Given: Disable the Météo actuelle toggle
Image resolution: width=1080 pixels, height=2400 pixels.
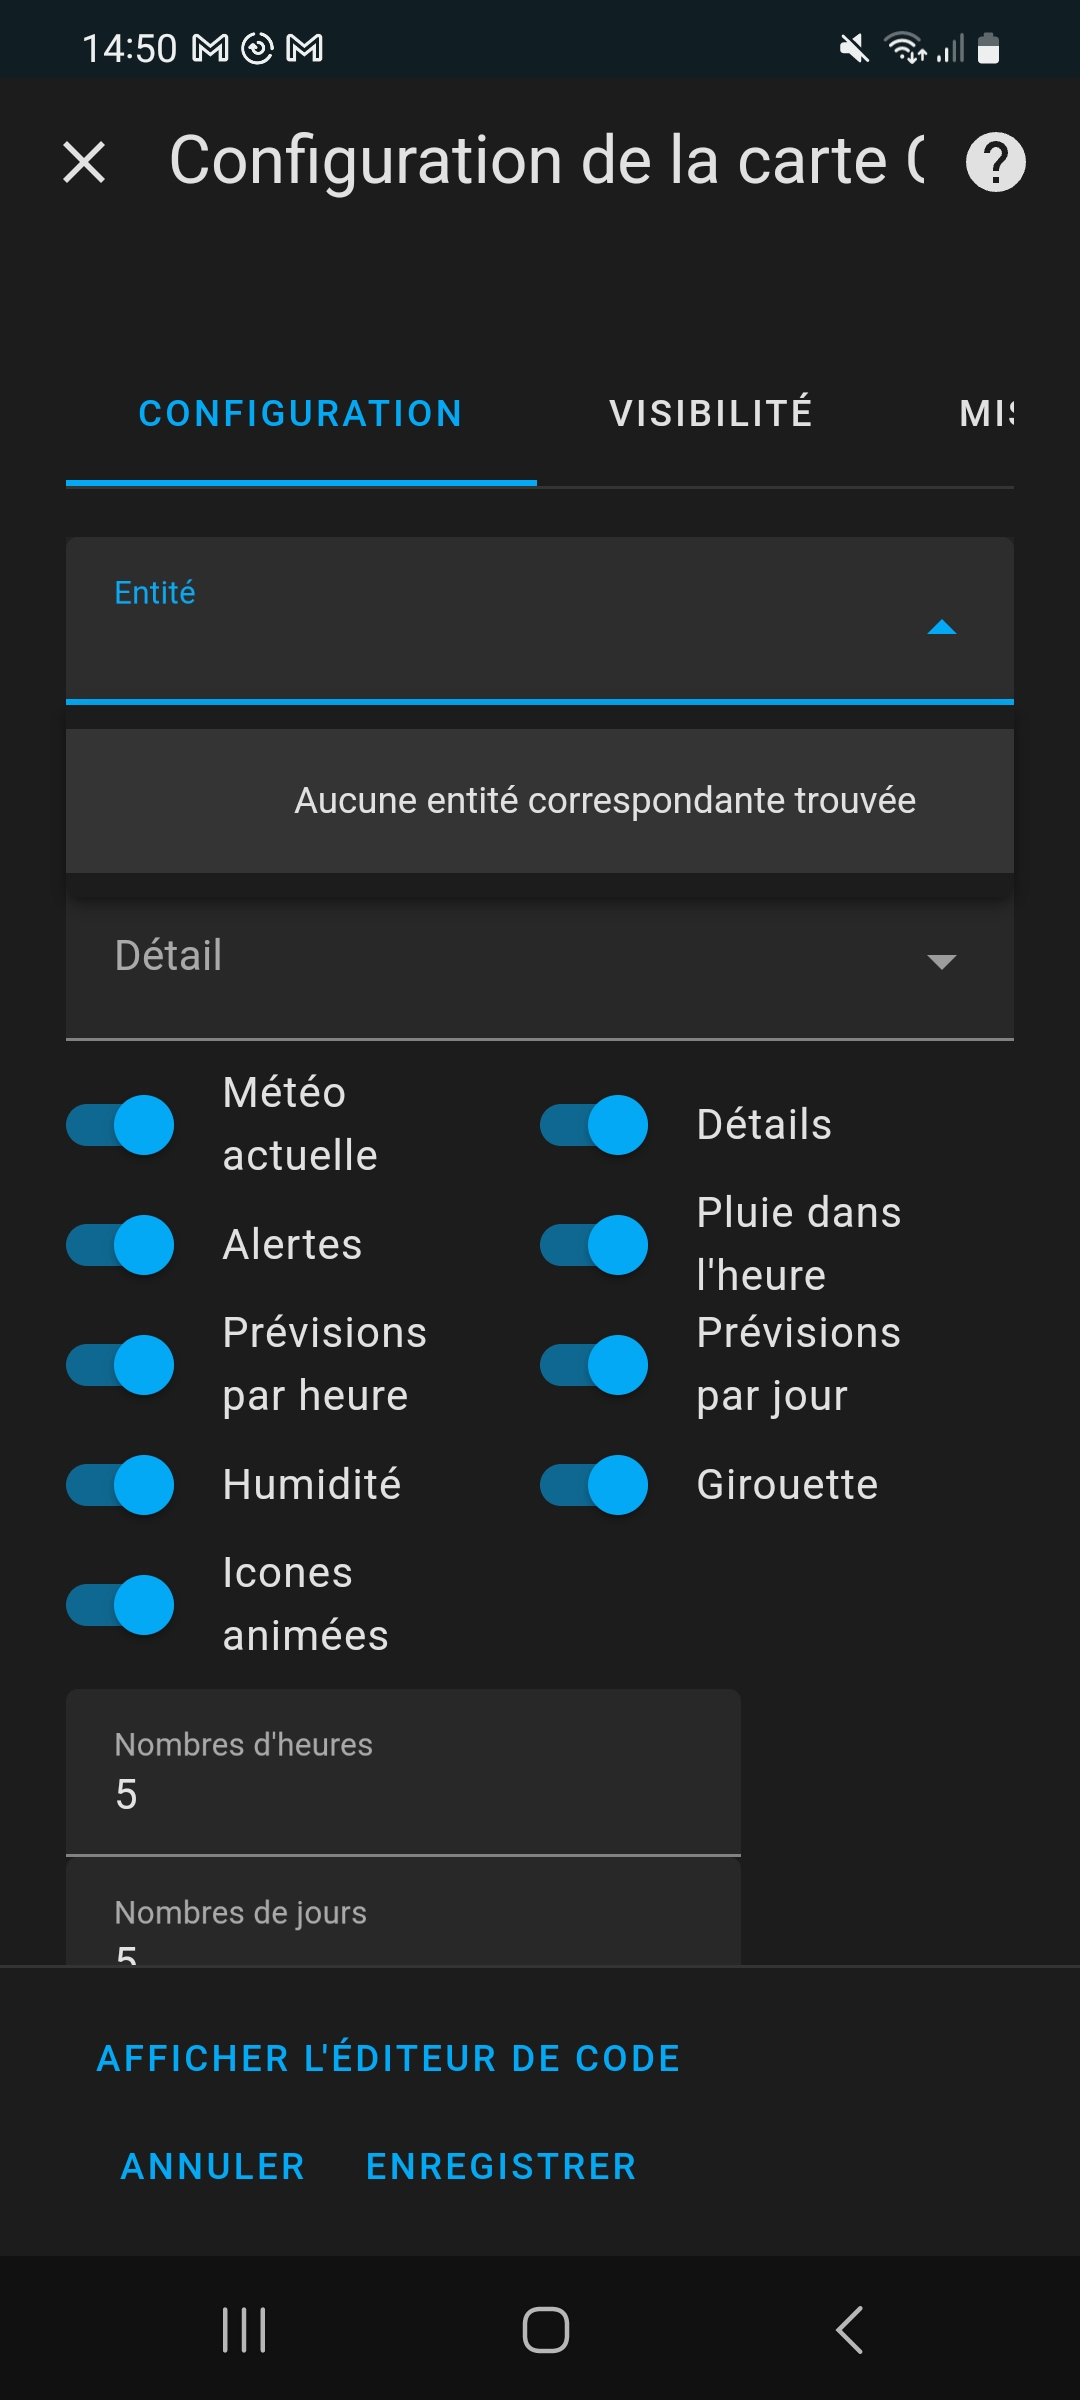Looking at the screenshot, I should [x=121, y=1125].
